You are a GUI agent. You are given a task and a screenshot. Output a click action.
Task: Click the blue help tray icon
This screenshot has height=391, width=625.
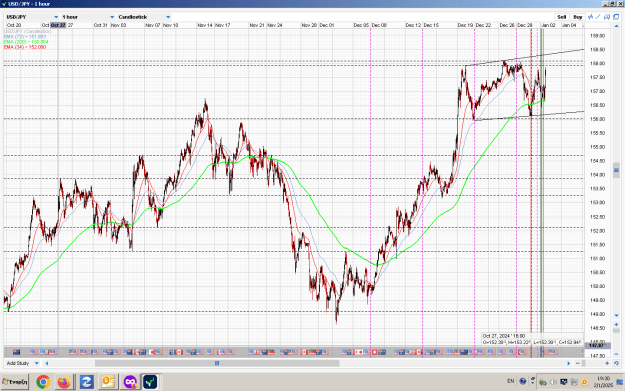click(x=523, y=381)
